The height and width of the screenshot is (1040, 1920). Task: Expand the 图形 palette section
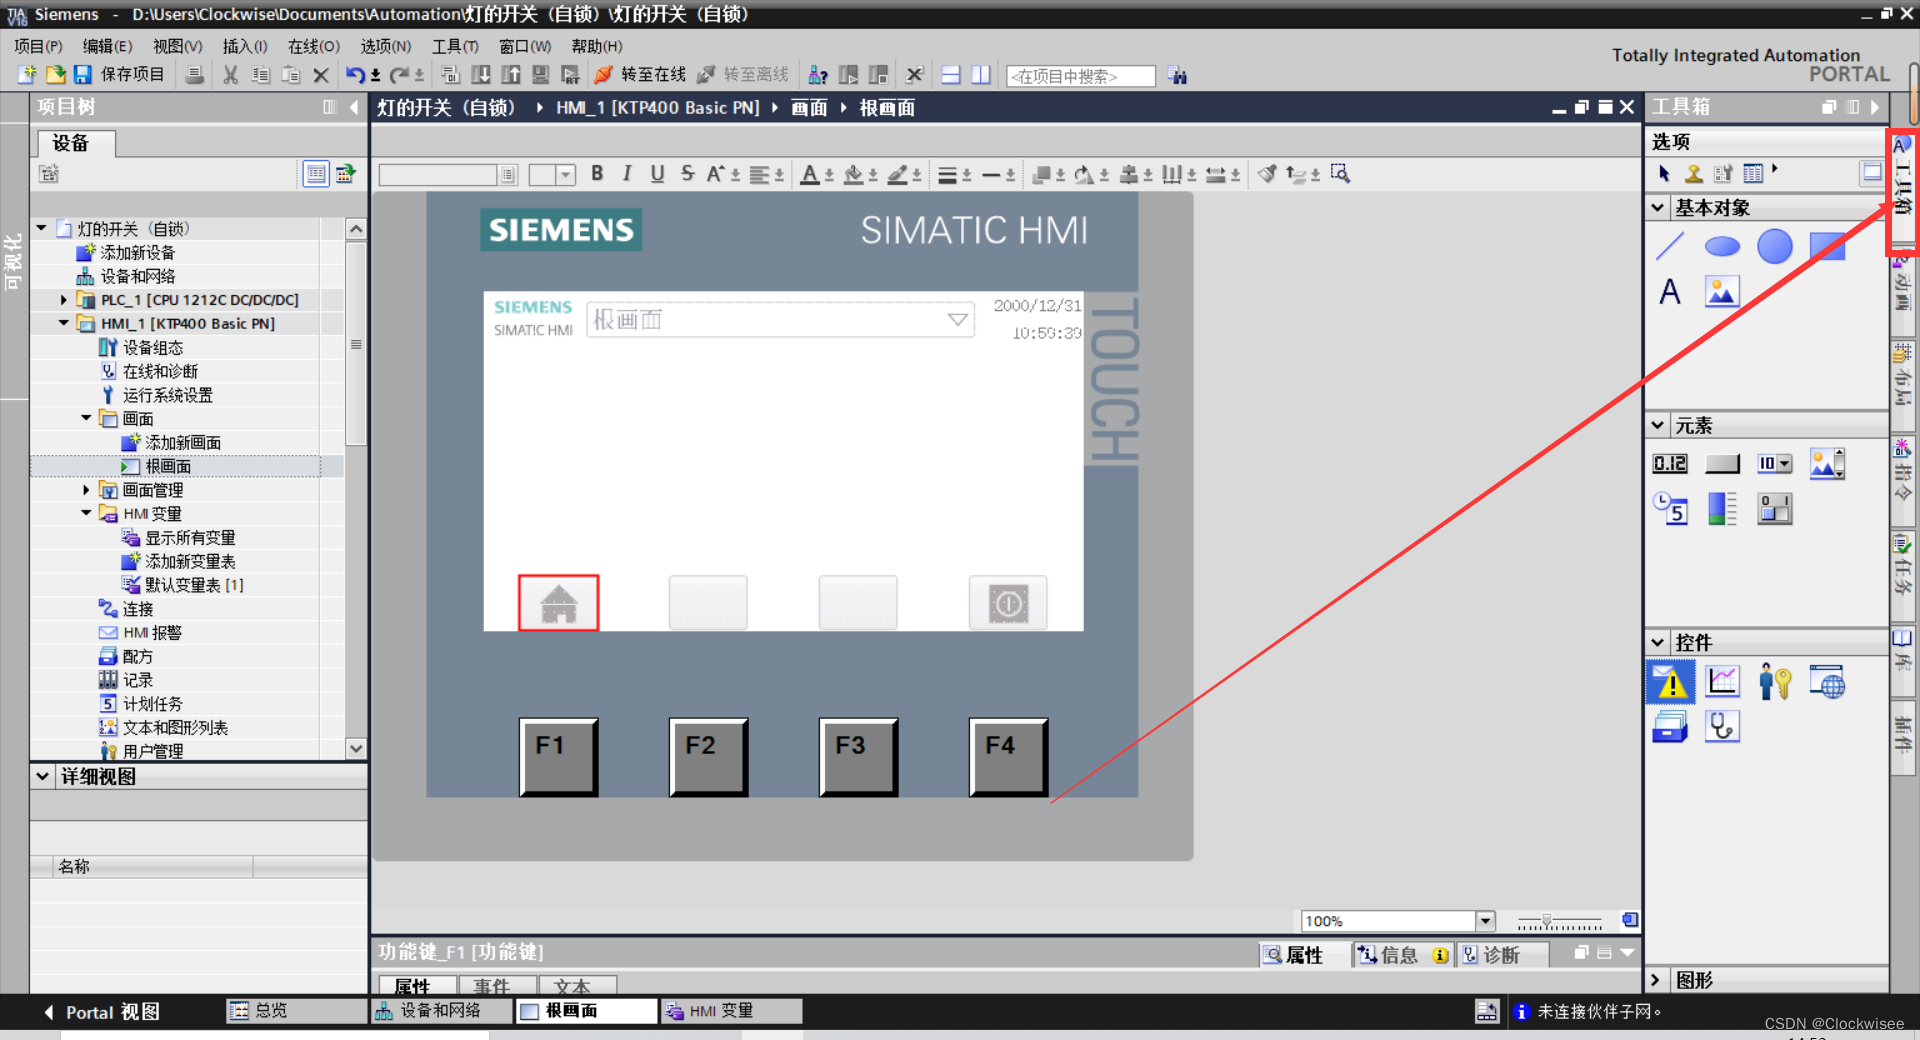tap(1656, 980)
